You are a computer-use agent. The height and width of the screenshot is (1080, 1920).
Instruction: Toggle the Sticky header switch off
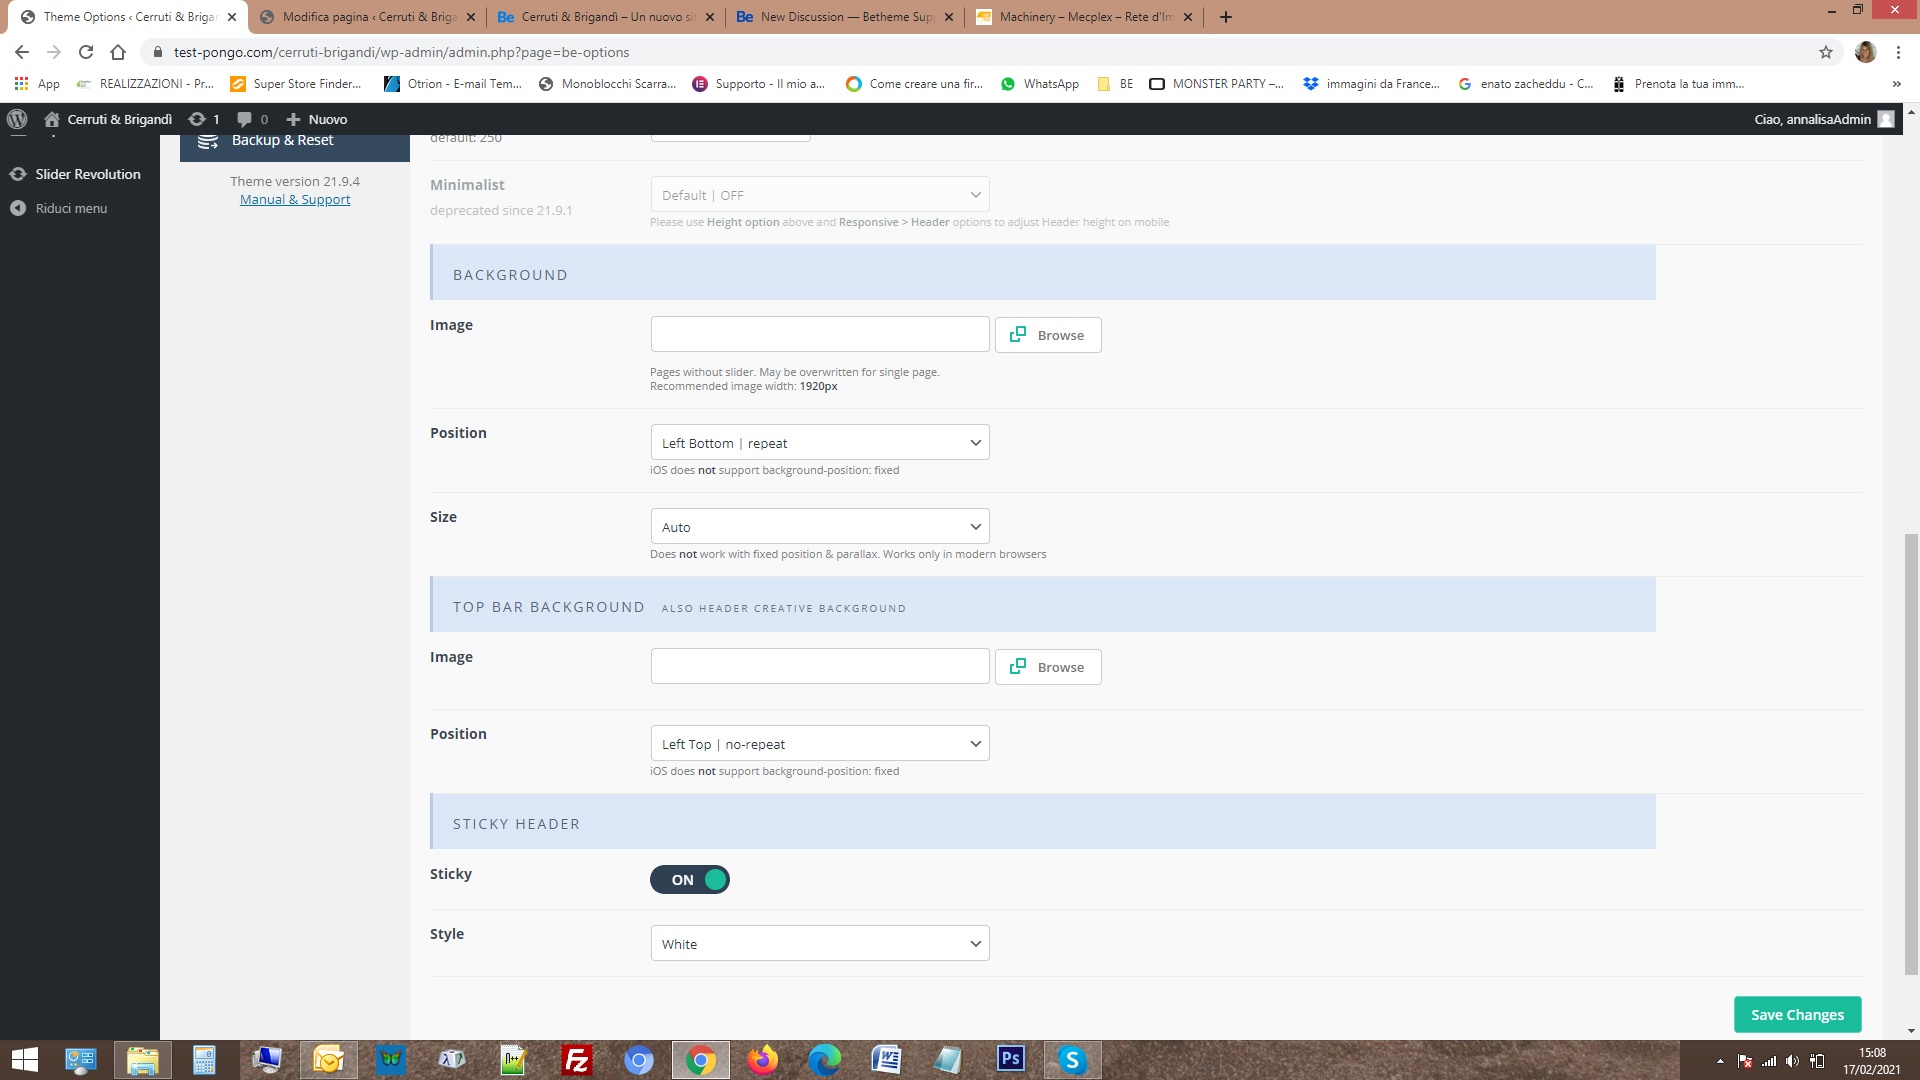pyautogui.click(x=690, y=880)
